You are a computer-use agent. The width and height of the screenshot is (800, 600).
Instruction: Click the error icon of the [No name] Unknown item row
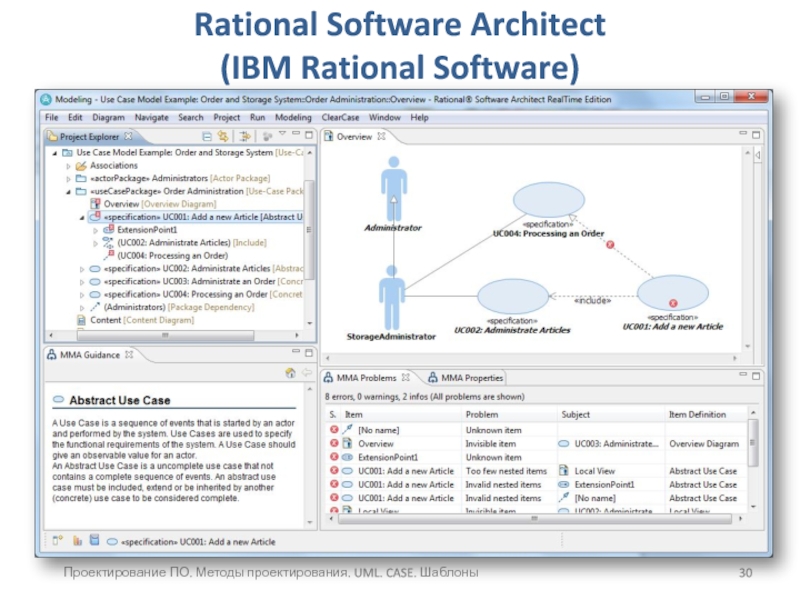[x=334, y=430]
